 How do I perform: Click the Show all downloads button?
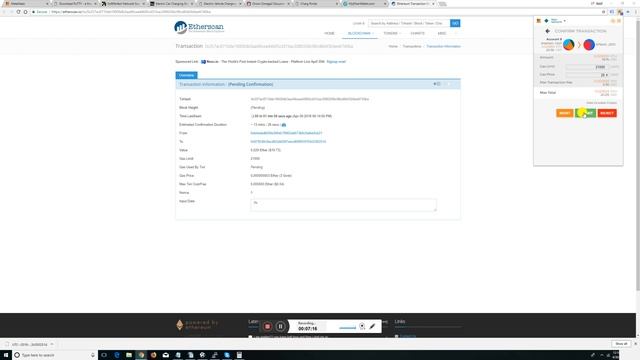[621, 344]
